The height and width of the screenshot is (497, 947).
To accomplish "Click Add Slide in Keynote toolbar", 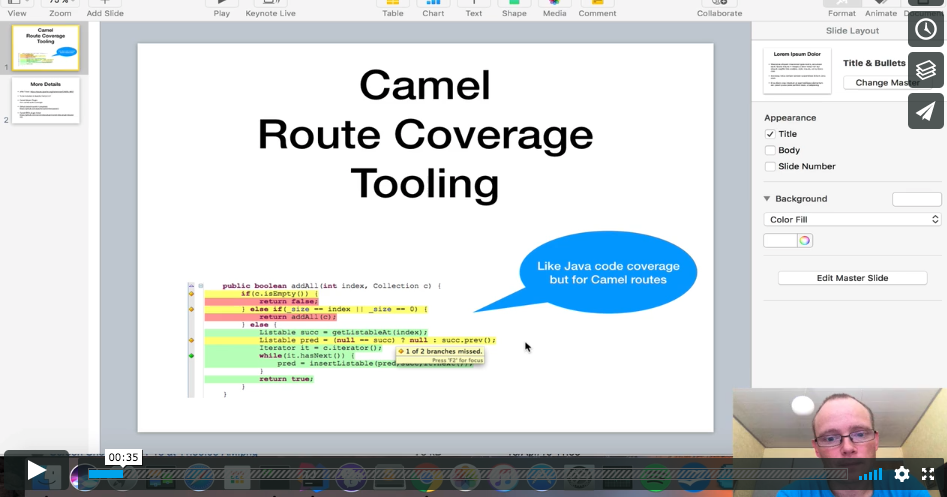I will click(x=104, y=8).
